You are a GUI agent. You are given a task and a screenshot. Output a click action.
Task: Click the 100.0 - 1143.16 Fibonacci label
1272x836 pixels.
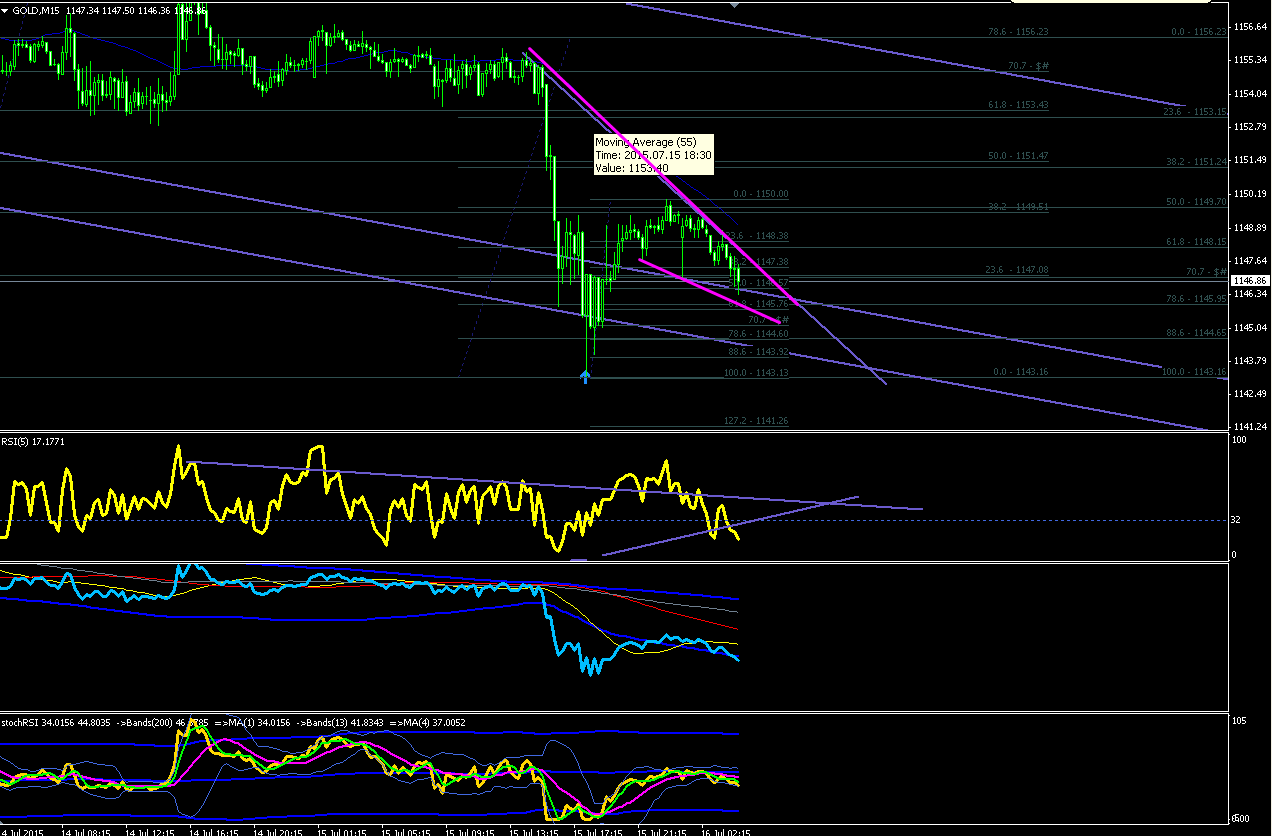click(1196, 371)
